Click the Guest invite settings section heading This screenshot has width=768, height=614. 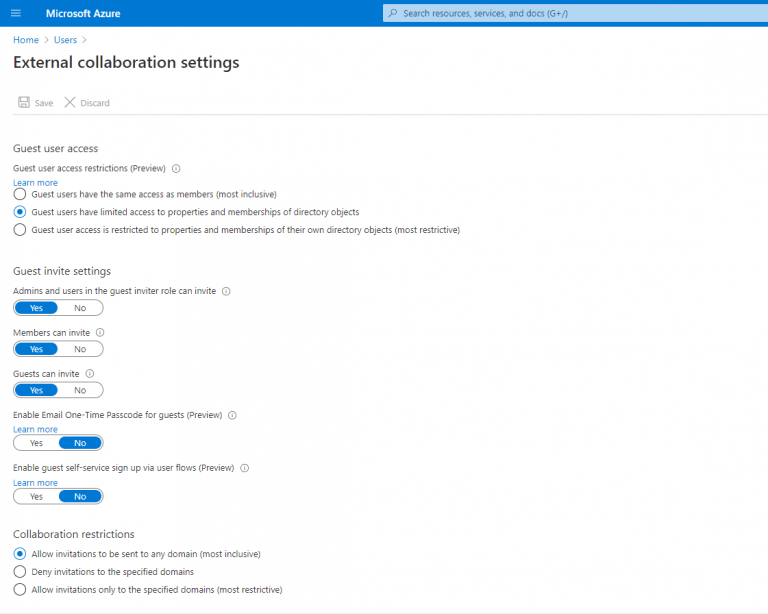pos(62,271)
